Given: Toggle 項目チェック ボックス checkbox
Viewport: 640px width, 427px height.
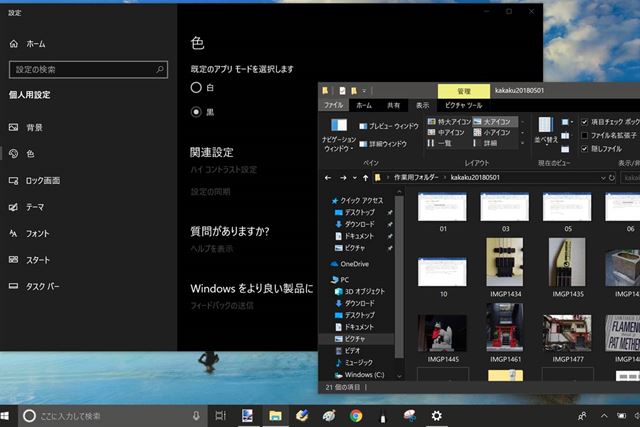Looking at the screenshot, I should pyautogui.click(x=584, y=122).
